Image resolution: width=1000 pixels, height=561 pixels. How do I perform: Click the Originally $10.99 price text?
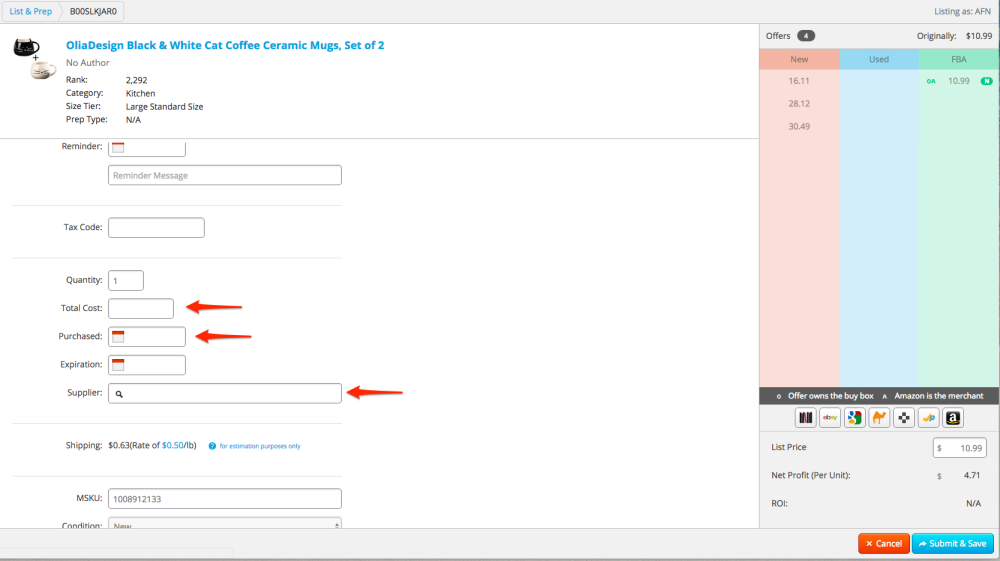[x=954, y=36]
